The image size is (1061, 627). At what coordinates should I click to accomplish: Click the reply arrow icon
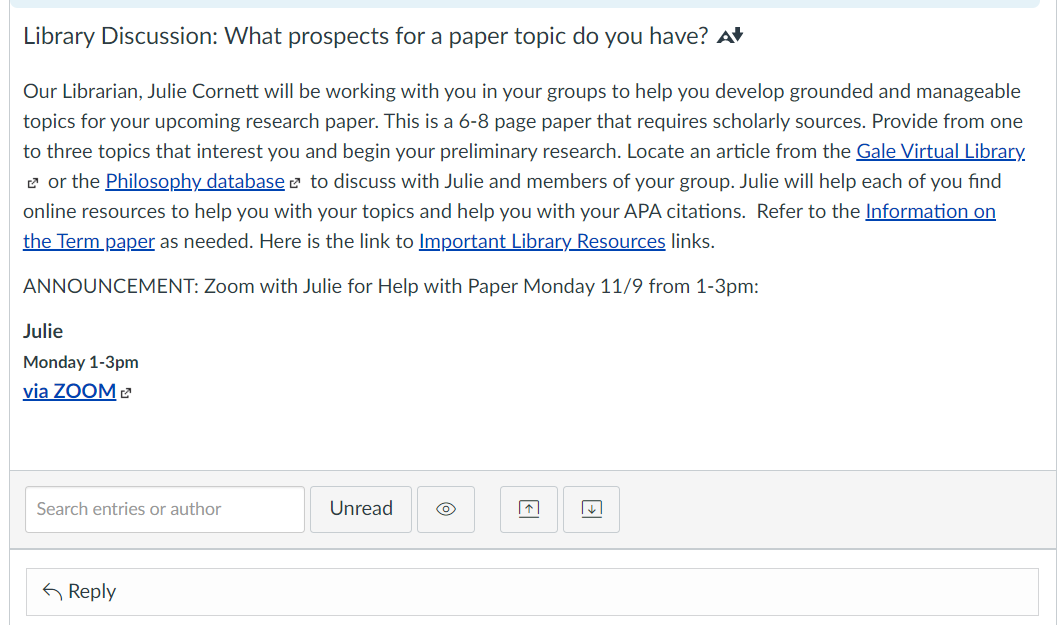52,592
